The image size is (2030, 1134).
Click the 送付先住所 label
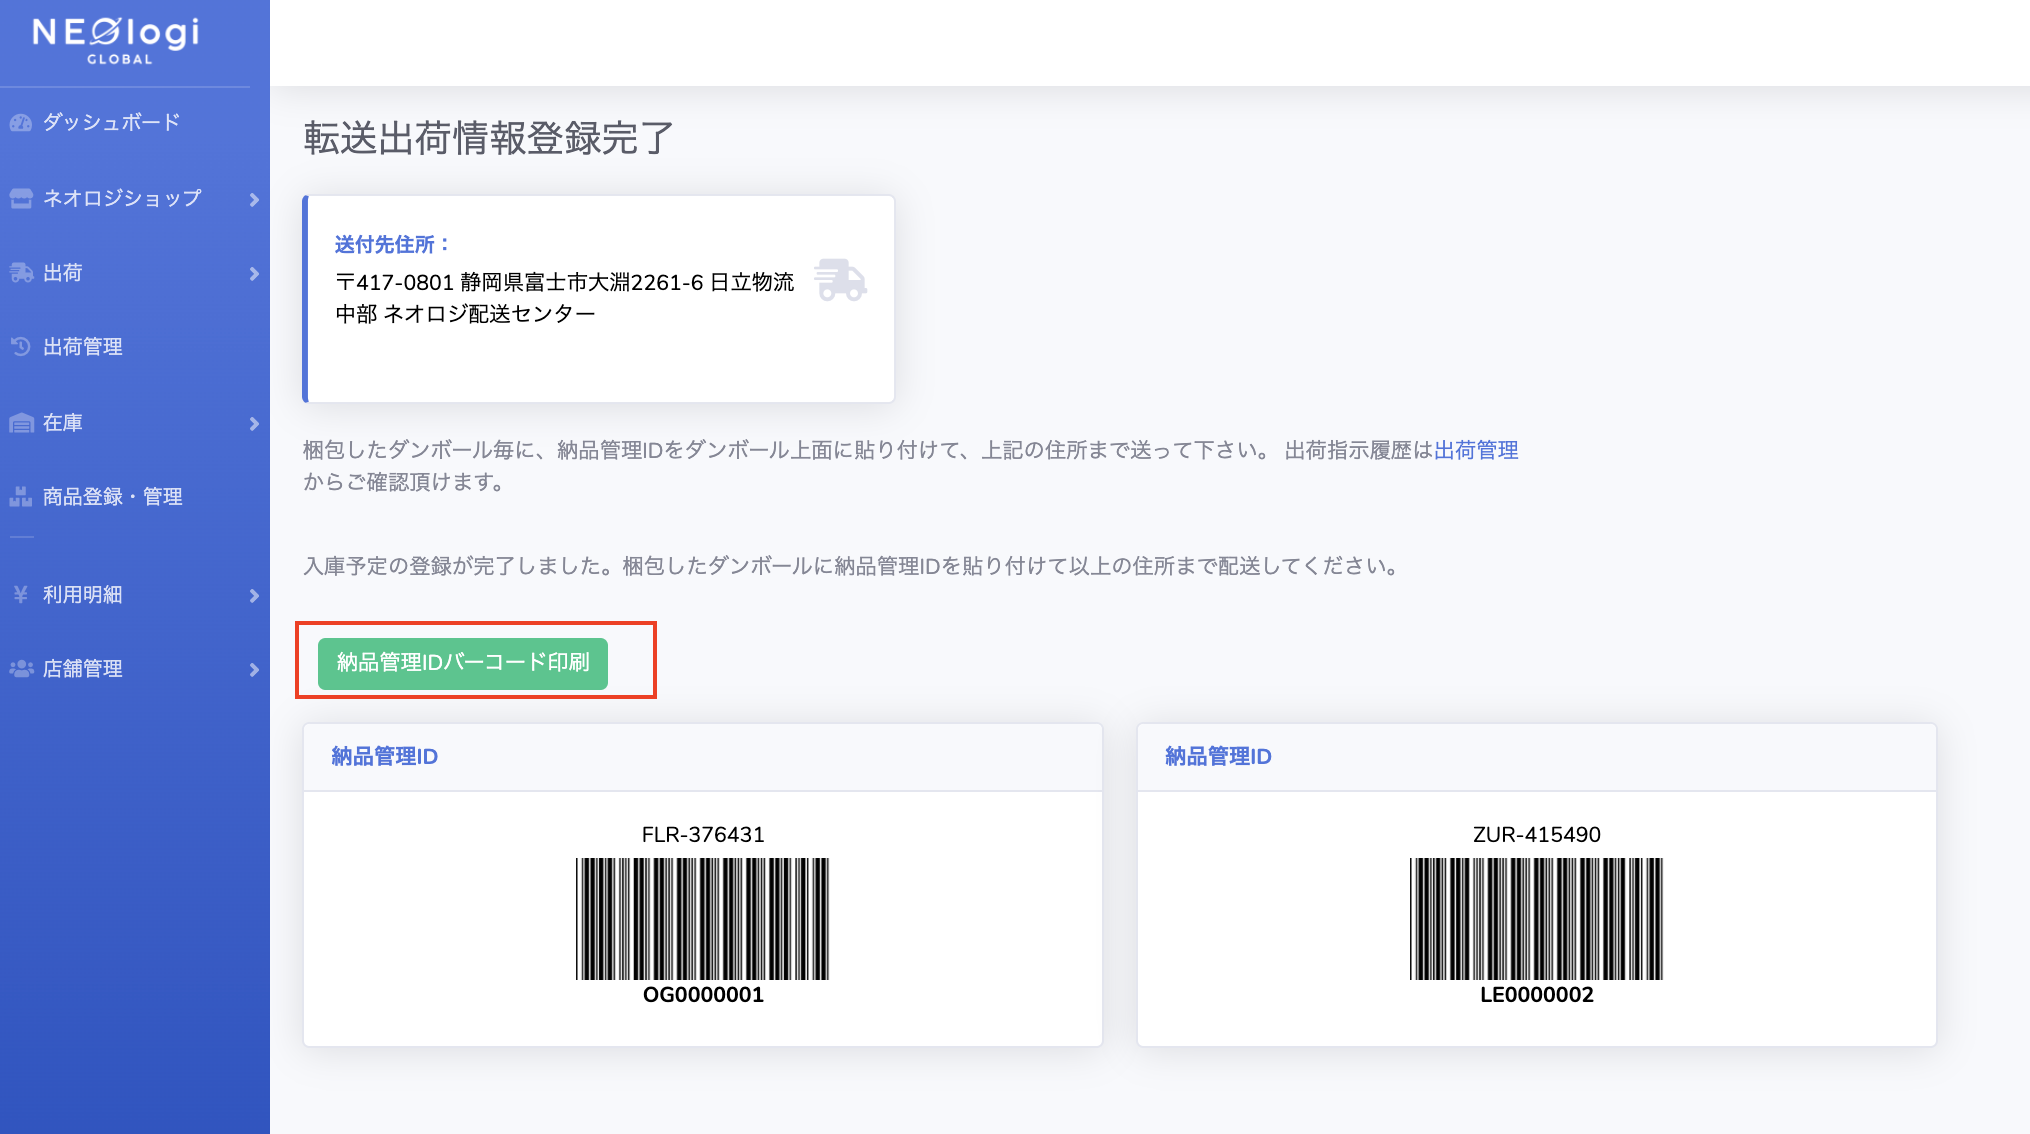pyautogui.click(x=392, y=244)
